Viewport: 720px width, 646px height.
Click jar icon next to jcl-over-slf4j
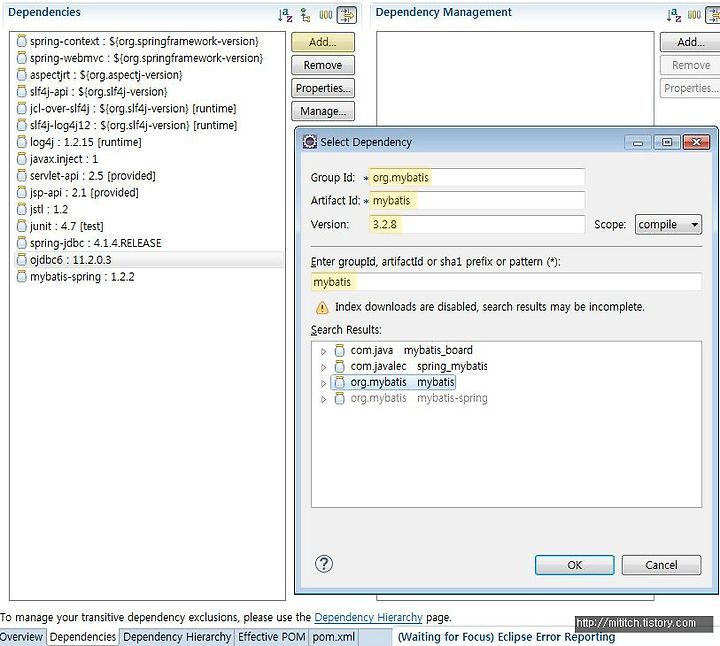[x=21, y=108]
